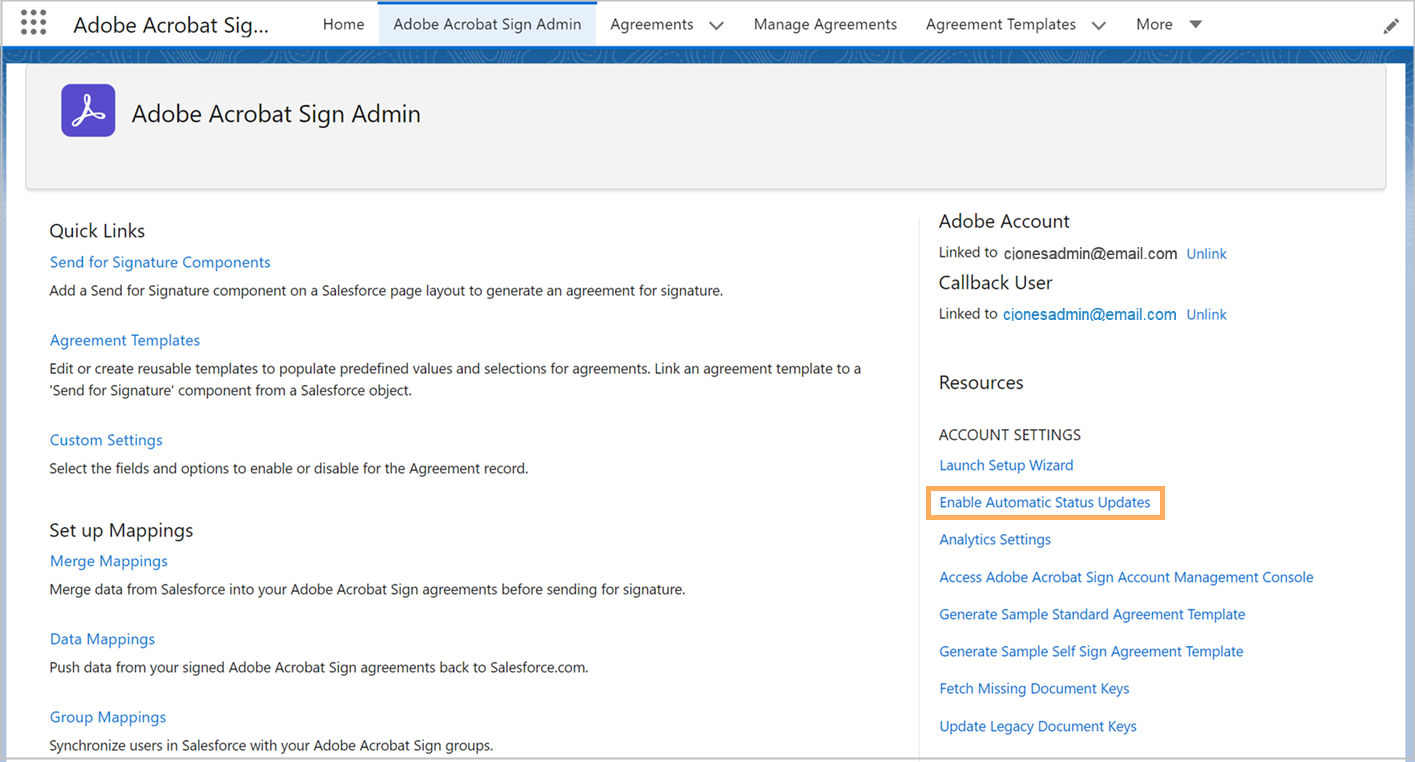Switch to the Agreements tab
Screen dimensions: 1415x762
pyautogui.click(x=652, y=24)
